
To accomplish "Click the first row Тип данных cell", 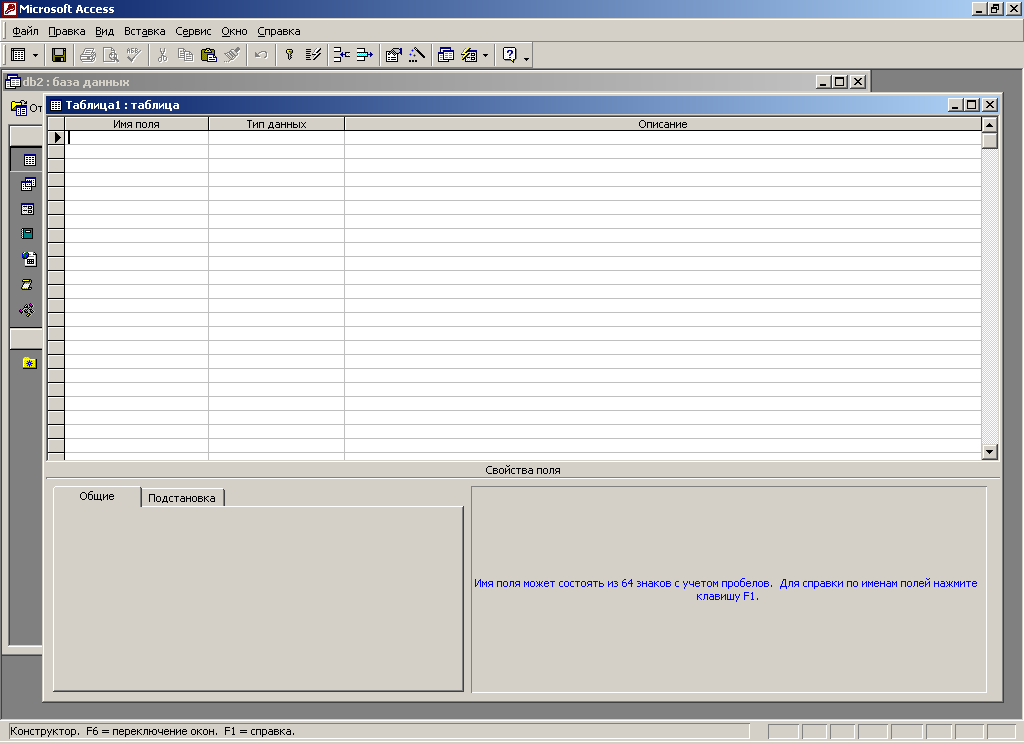I will [x=276, y=138].
